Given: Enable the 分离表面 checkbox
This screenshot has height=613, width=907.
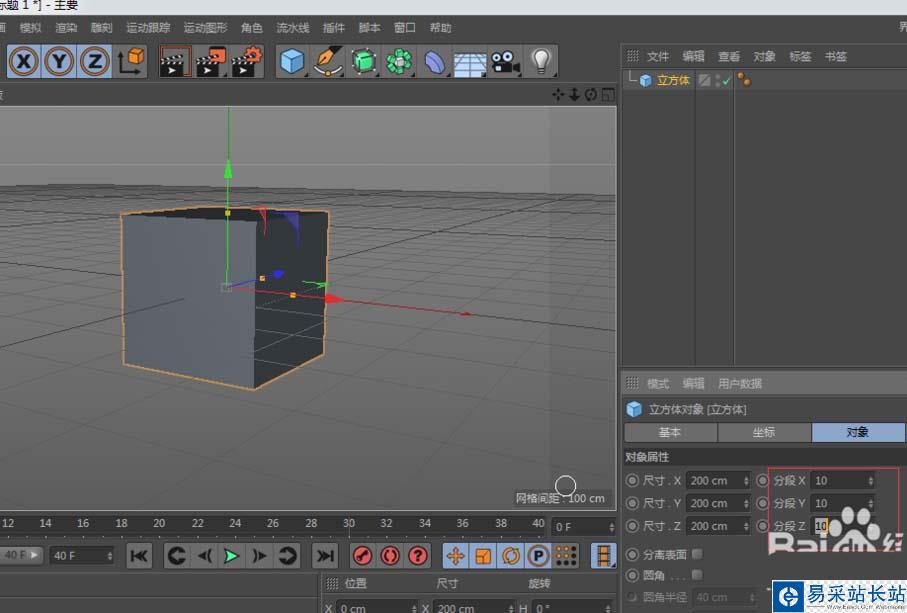Looking at the screenshot, I should 697,553.
